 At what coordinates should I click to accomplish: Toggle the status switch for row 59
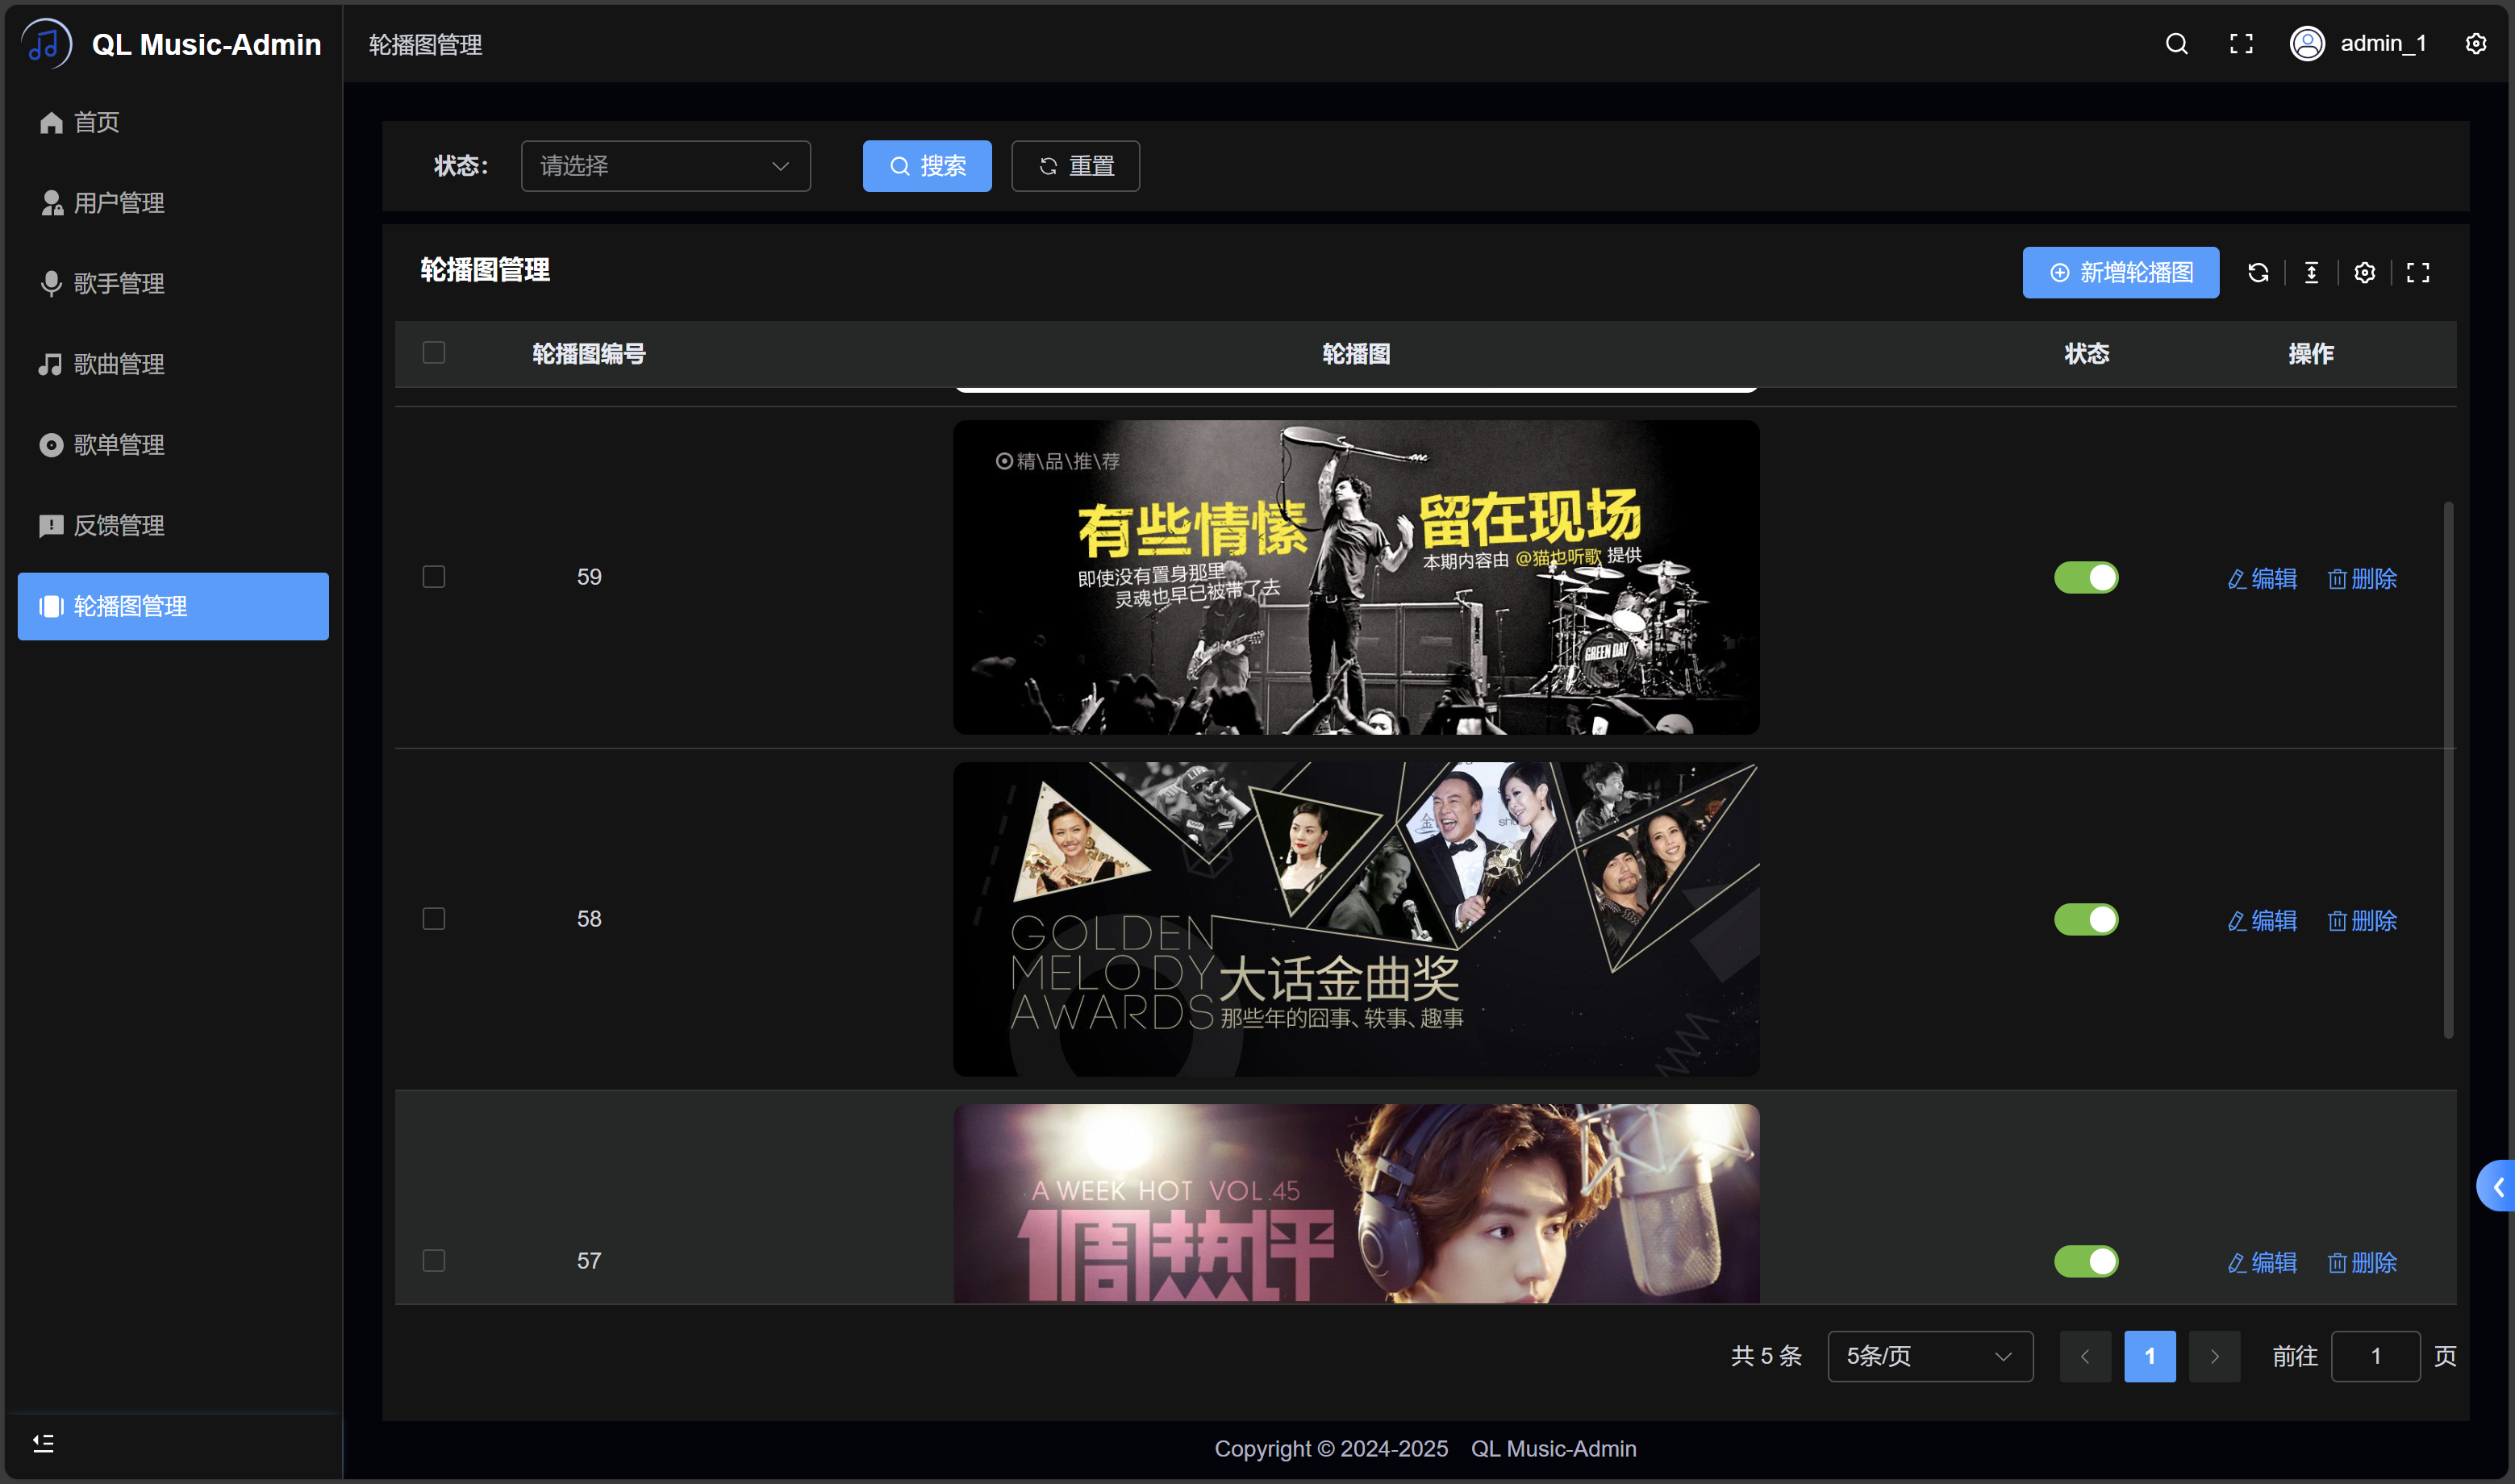point(2086,578)
